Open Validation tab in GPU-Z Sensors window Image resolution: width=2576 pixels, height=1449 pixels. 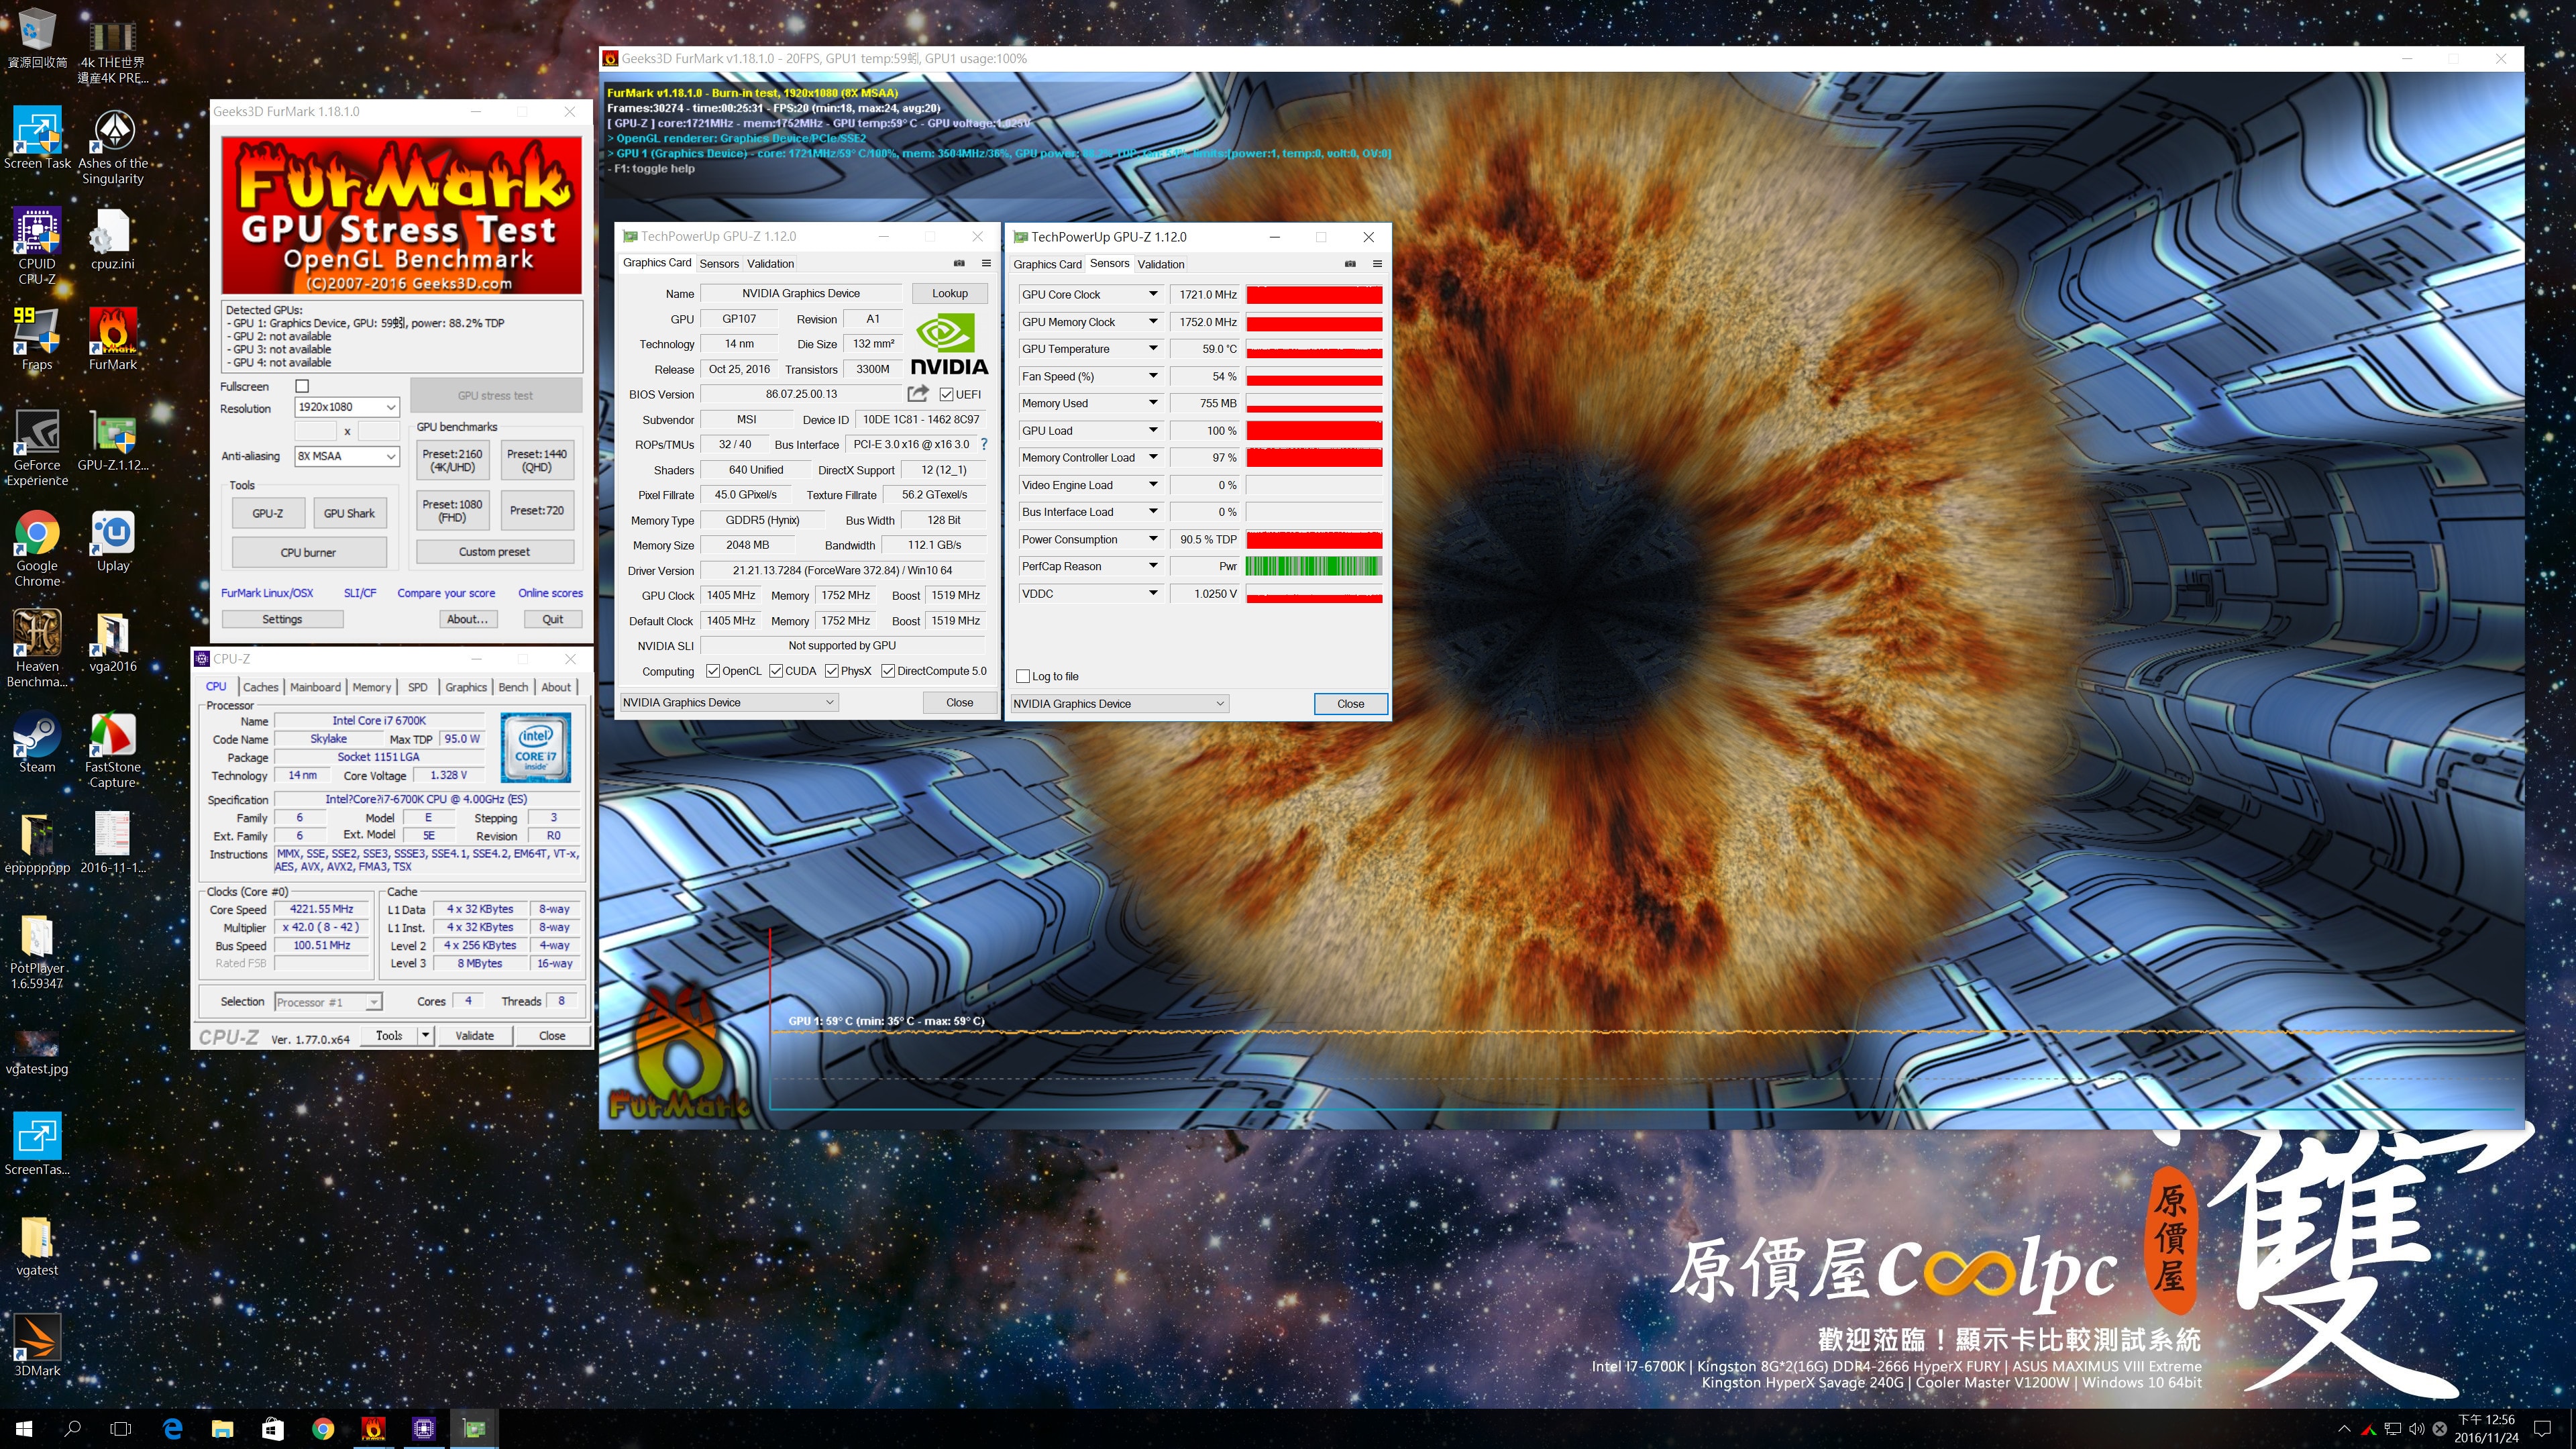click(1161, 264)
